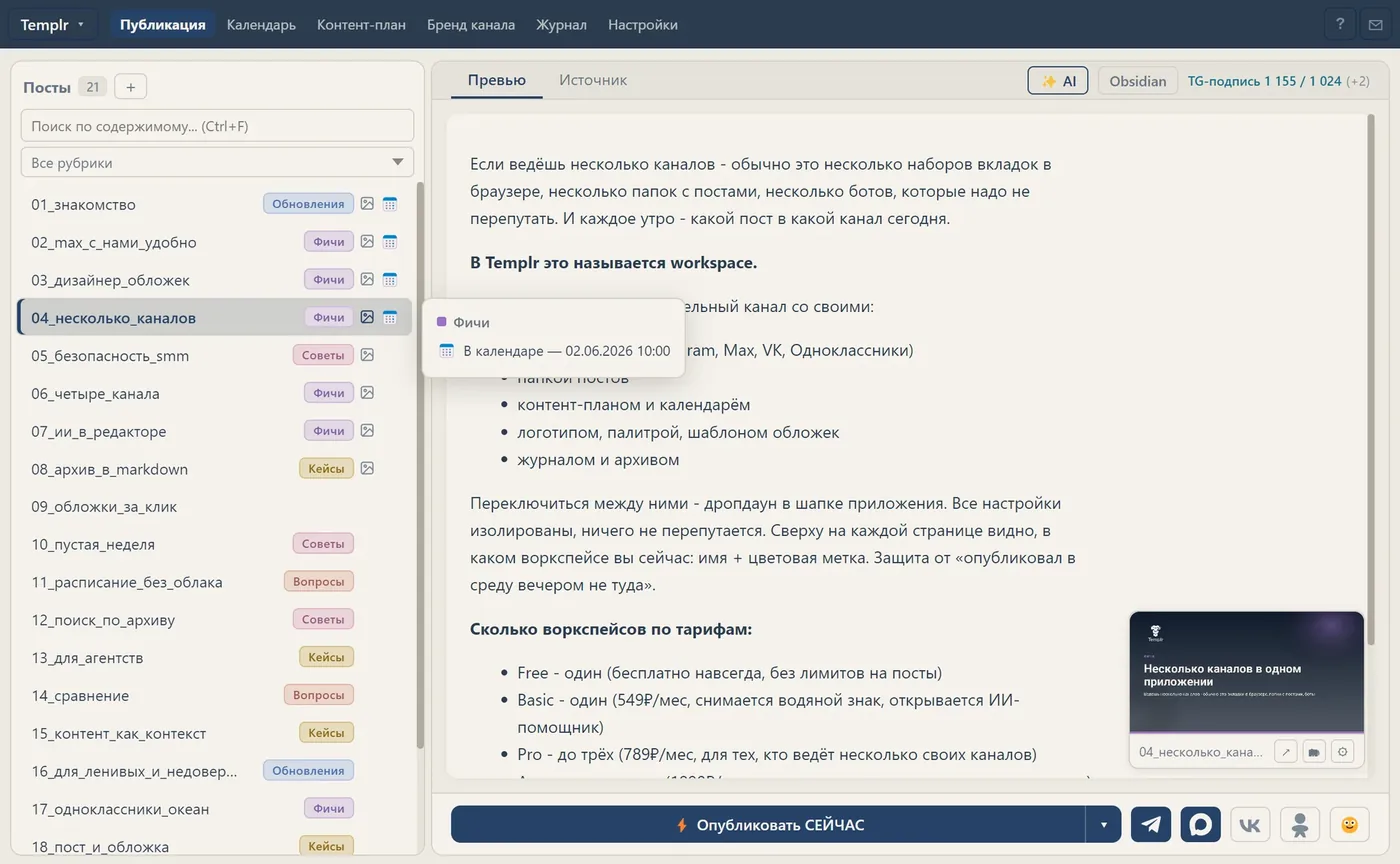Click the calendar icon for 02_max_с_нами_удобно

pos(390,242)
